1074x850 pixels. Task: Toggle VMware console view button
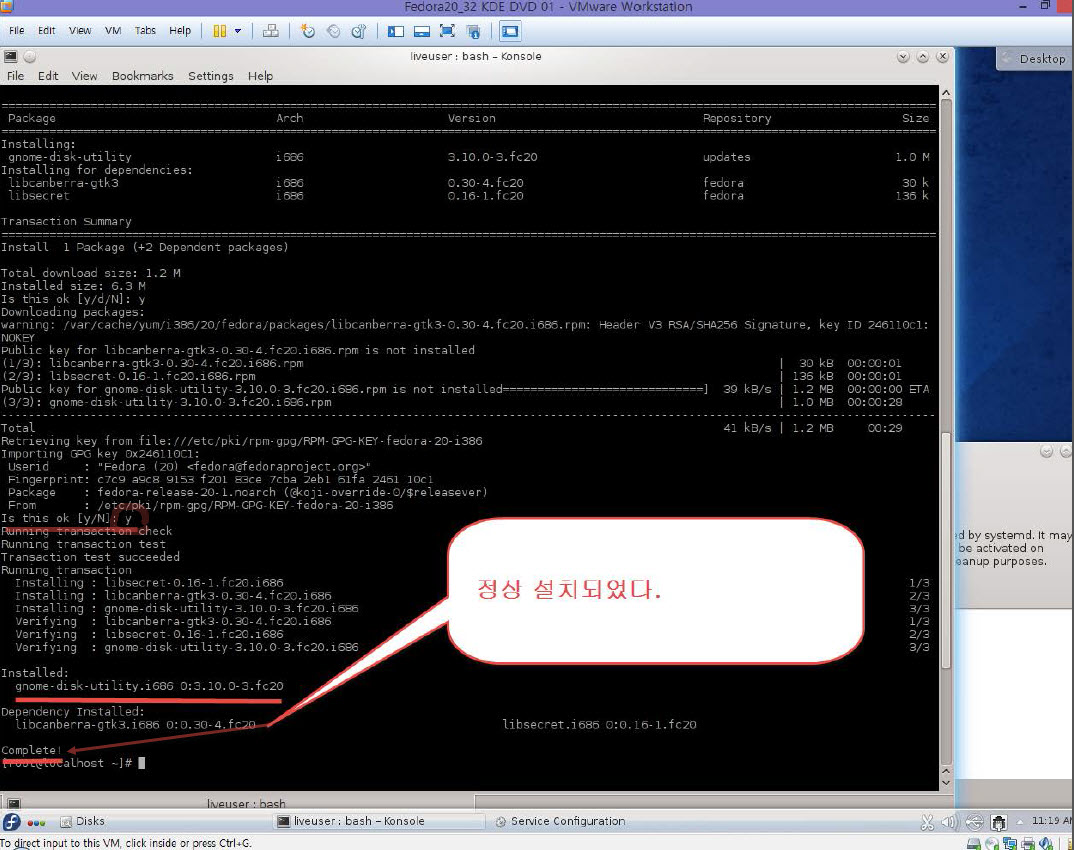click(510, 31)
